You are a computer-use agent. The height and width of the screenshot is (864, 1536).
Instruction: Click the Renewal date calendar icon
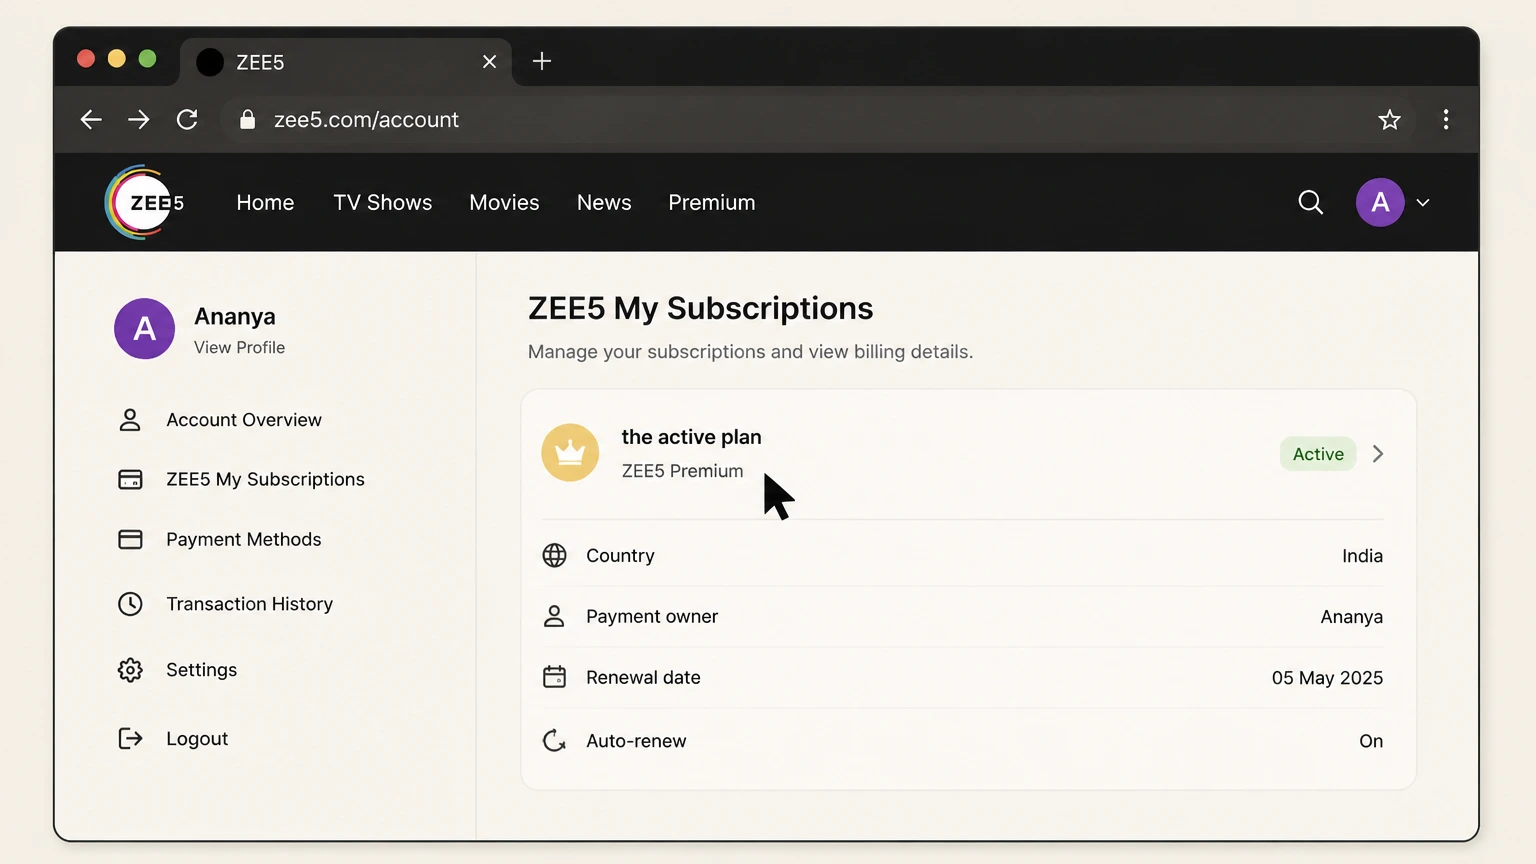click(554, 677)
